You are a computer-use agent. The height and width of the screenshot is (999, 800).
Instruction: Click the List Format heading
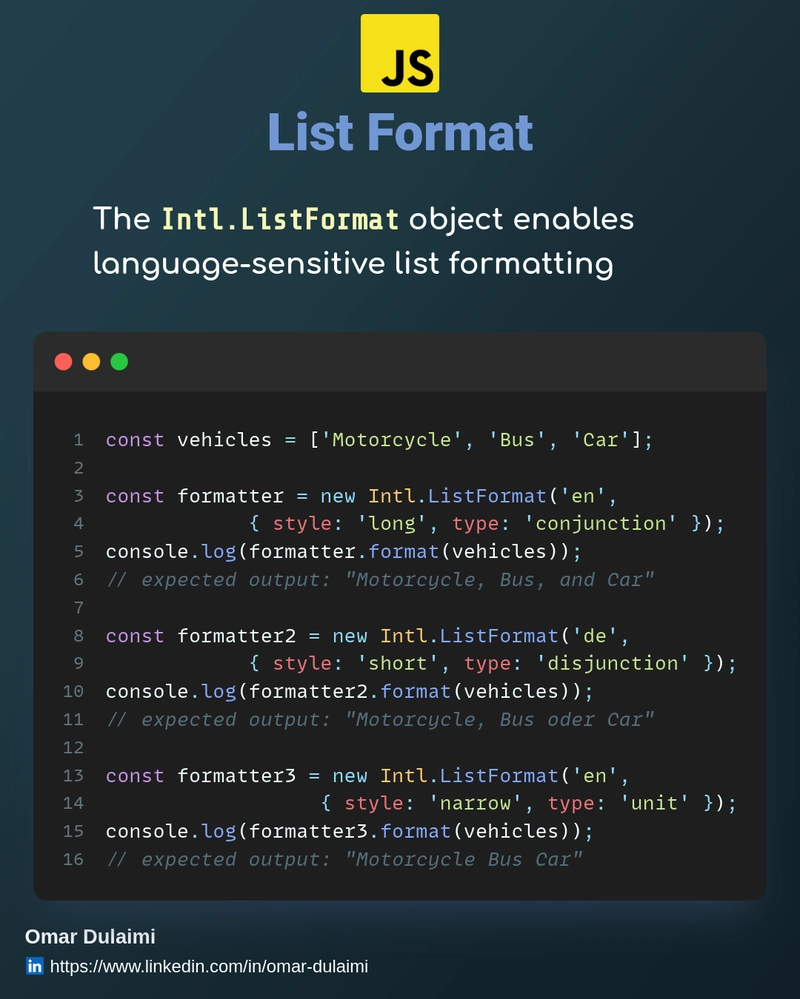pos(400,132)
